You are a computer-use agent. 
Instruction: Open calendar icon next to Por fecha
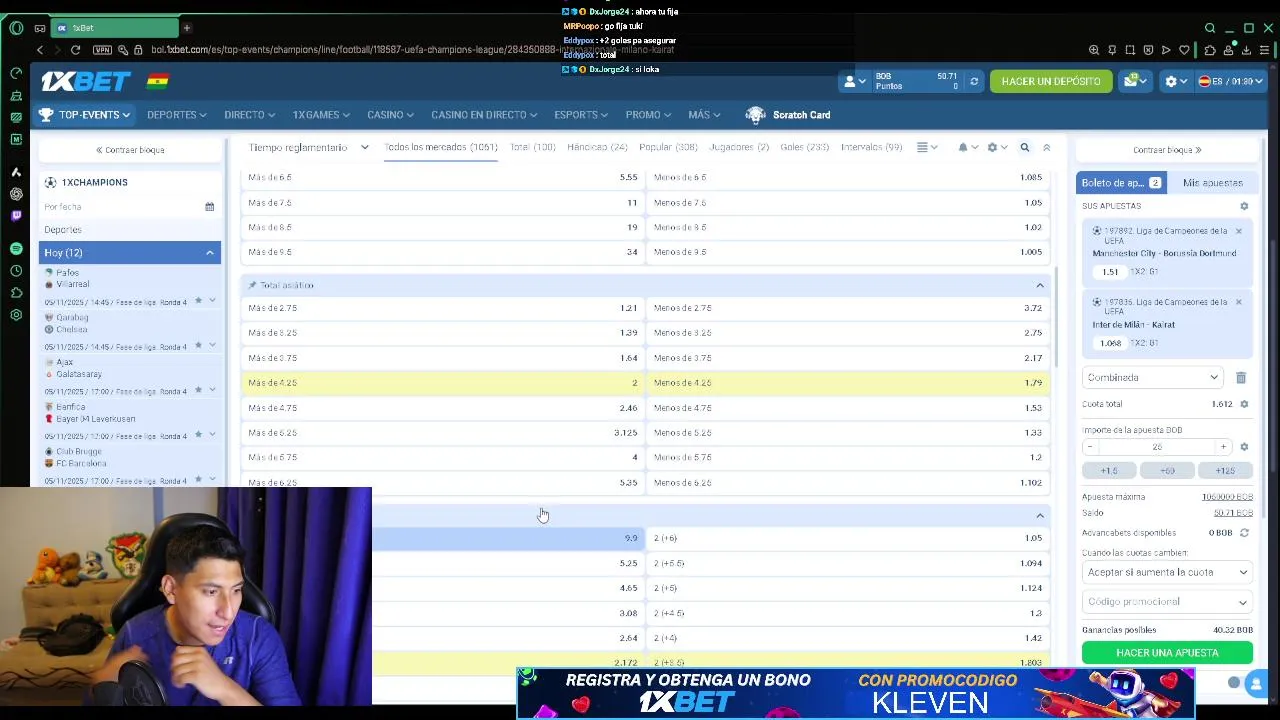coord(209,207)
